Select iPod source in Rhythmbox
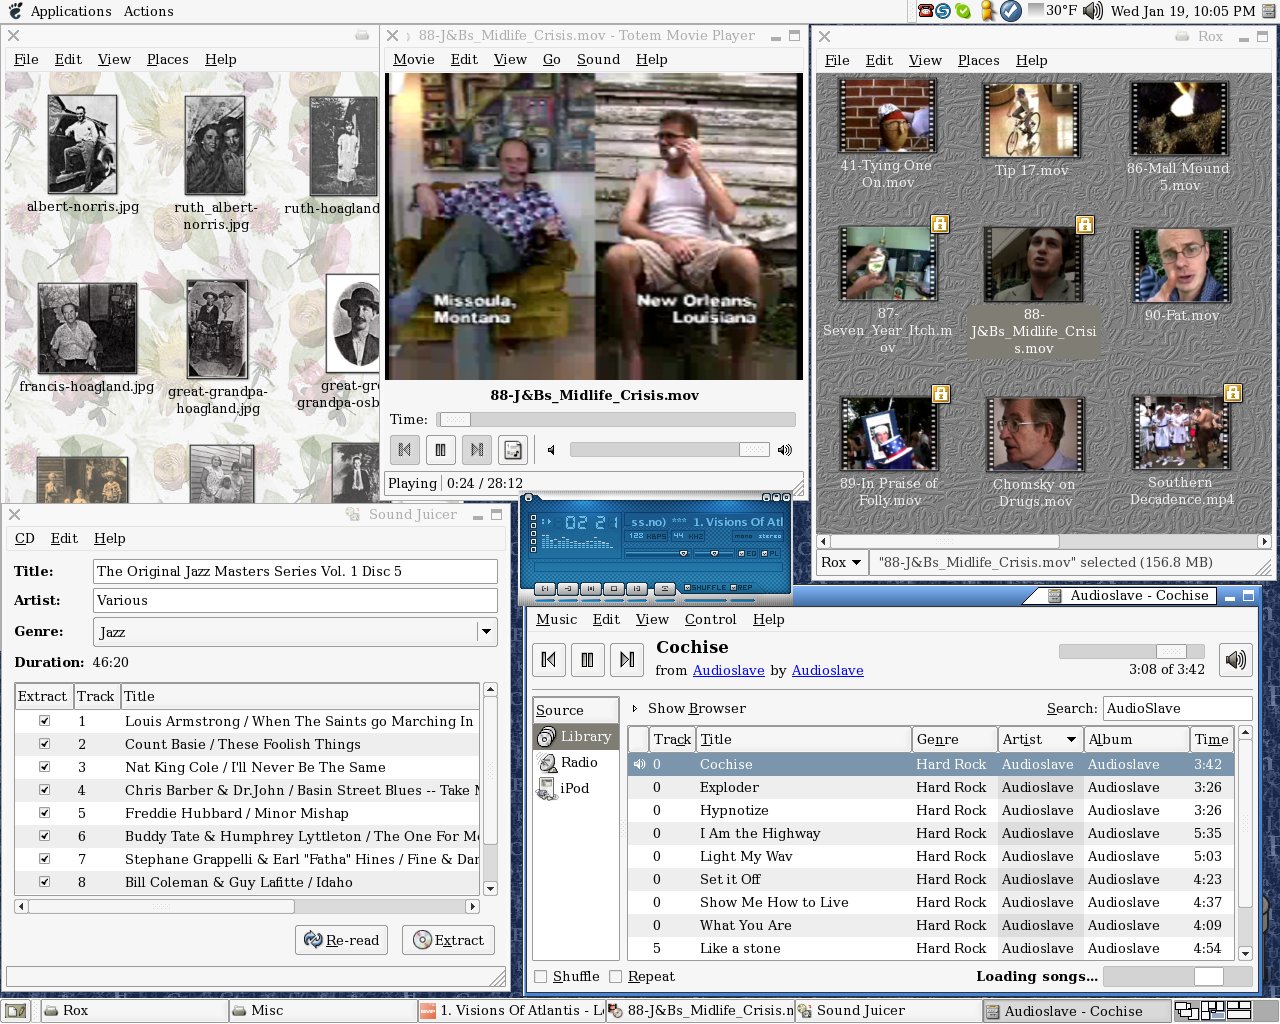Viewport: 1280px width, 1024px height. (x=576, y=788)
